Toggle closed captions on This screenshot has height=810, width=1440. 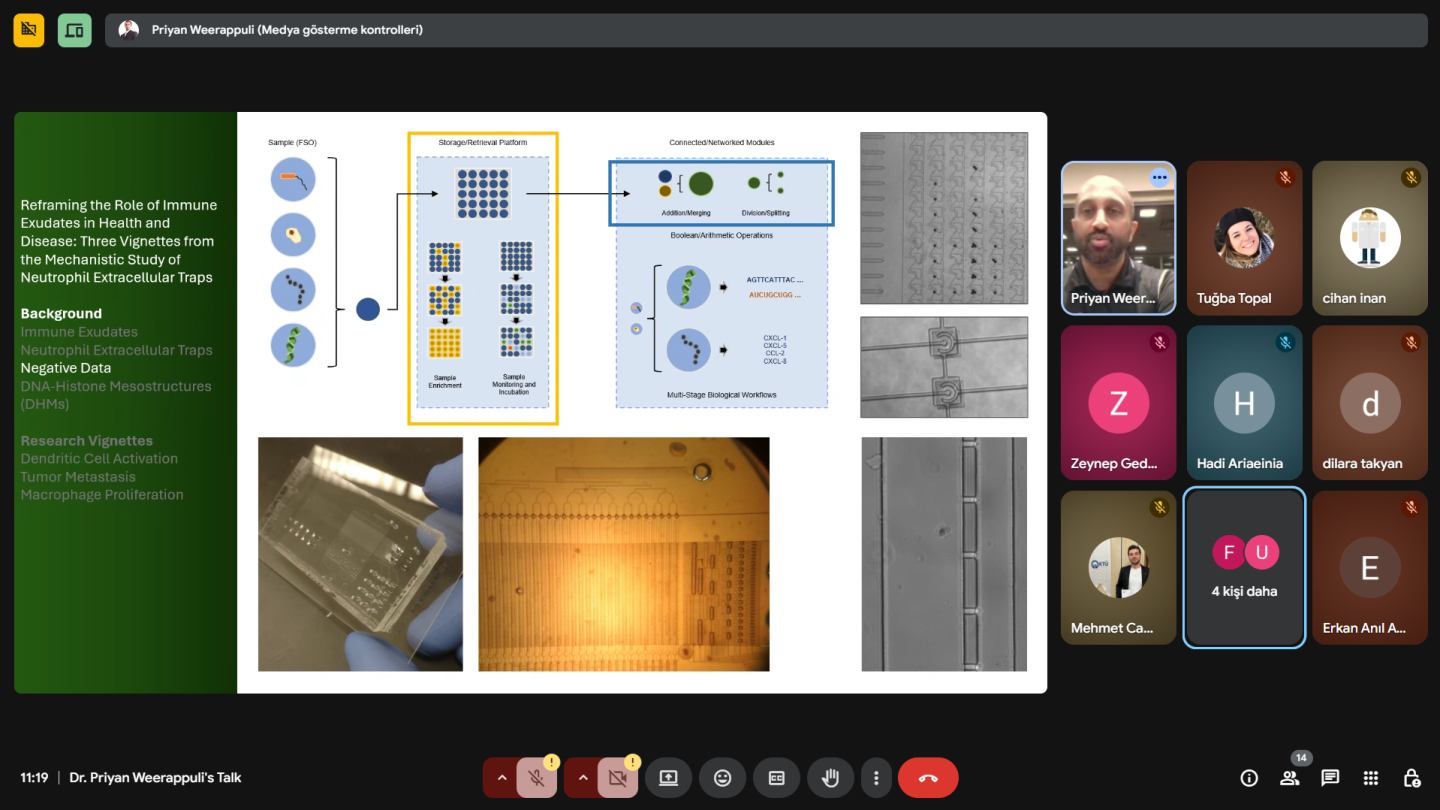776,778
